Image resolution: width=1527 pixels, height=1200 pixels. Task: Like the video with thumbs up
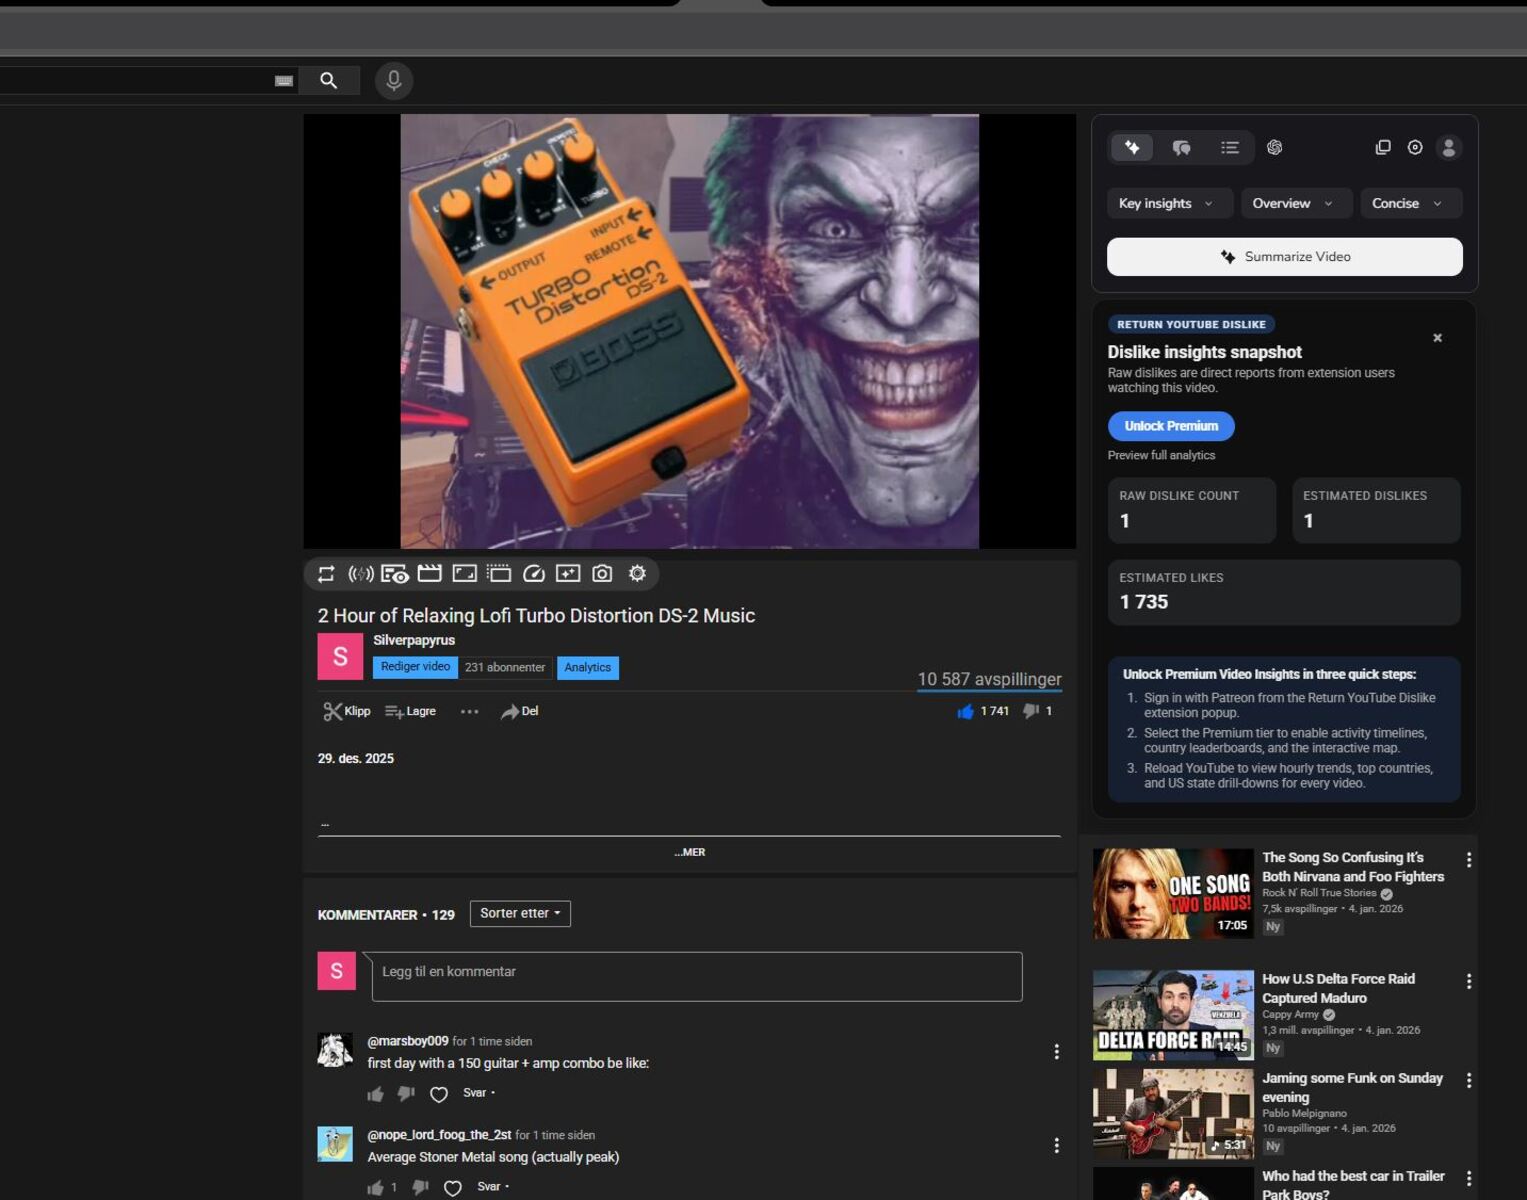965,711
